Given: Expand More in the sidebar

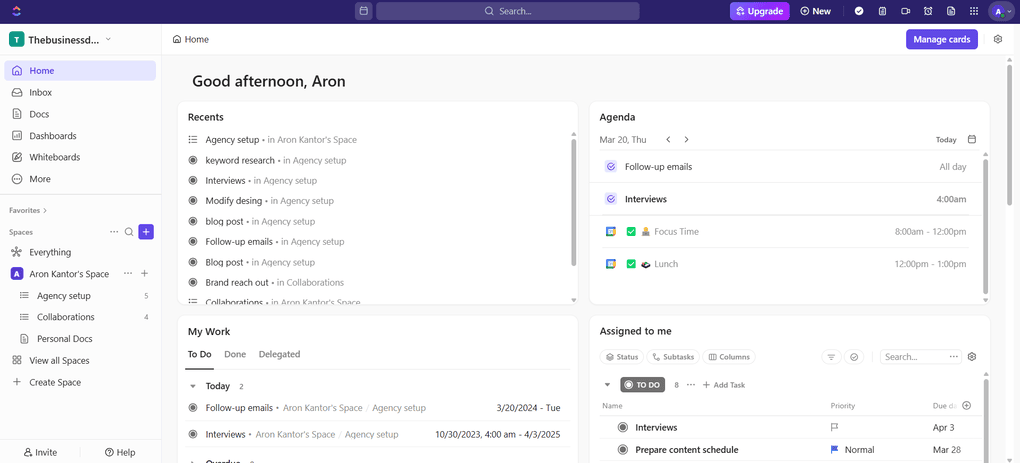Looking at the screenshot, I should pos(80,179).
